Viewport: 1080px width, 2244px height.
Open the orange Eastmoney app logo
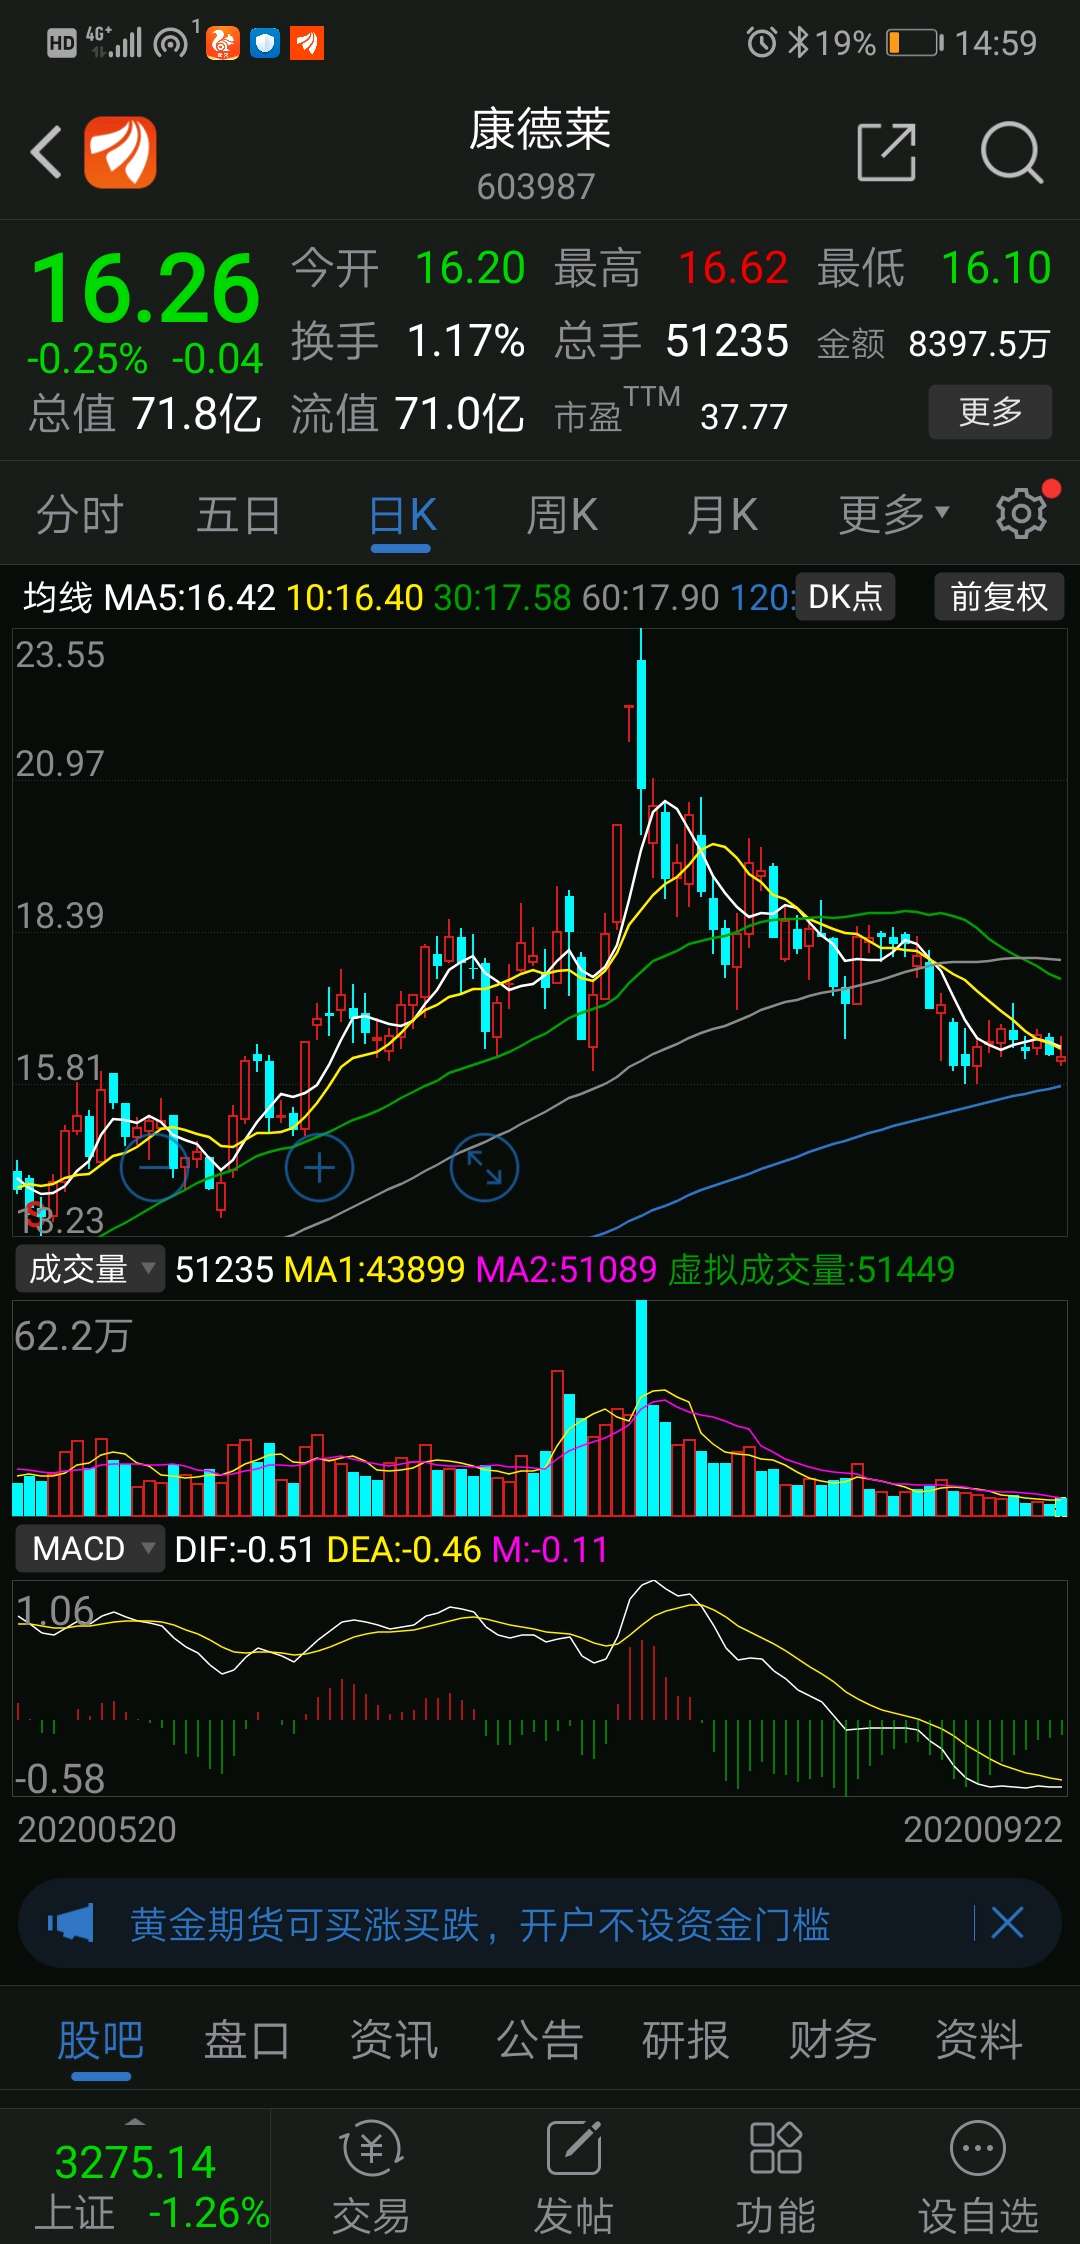coord(120,152)
